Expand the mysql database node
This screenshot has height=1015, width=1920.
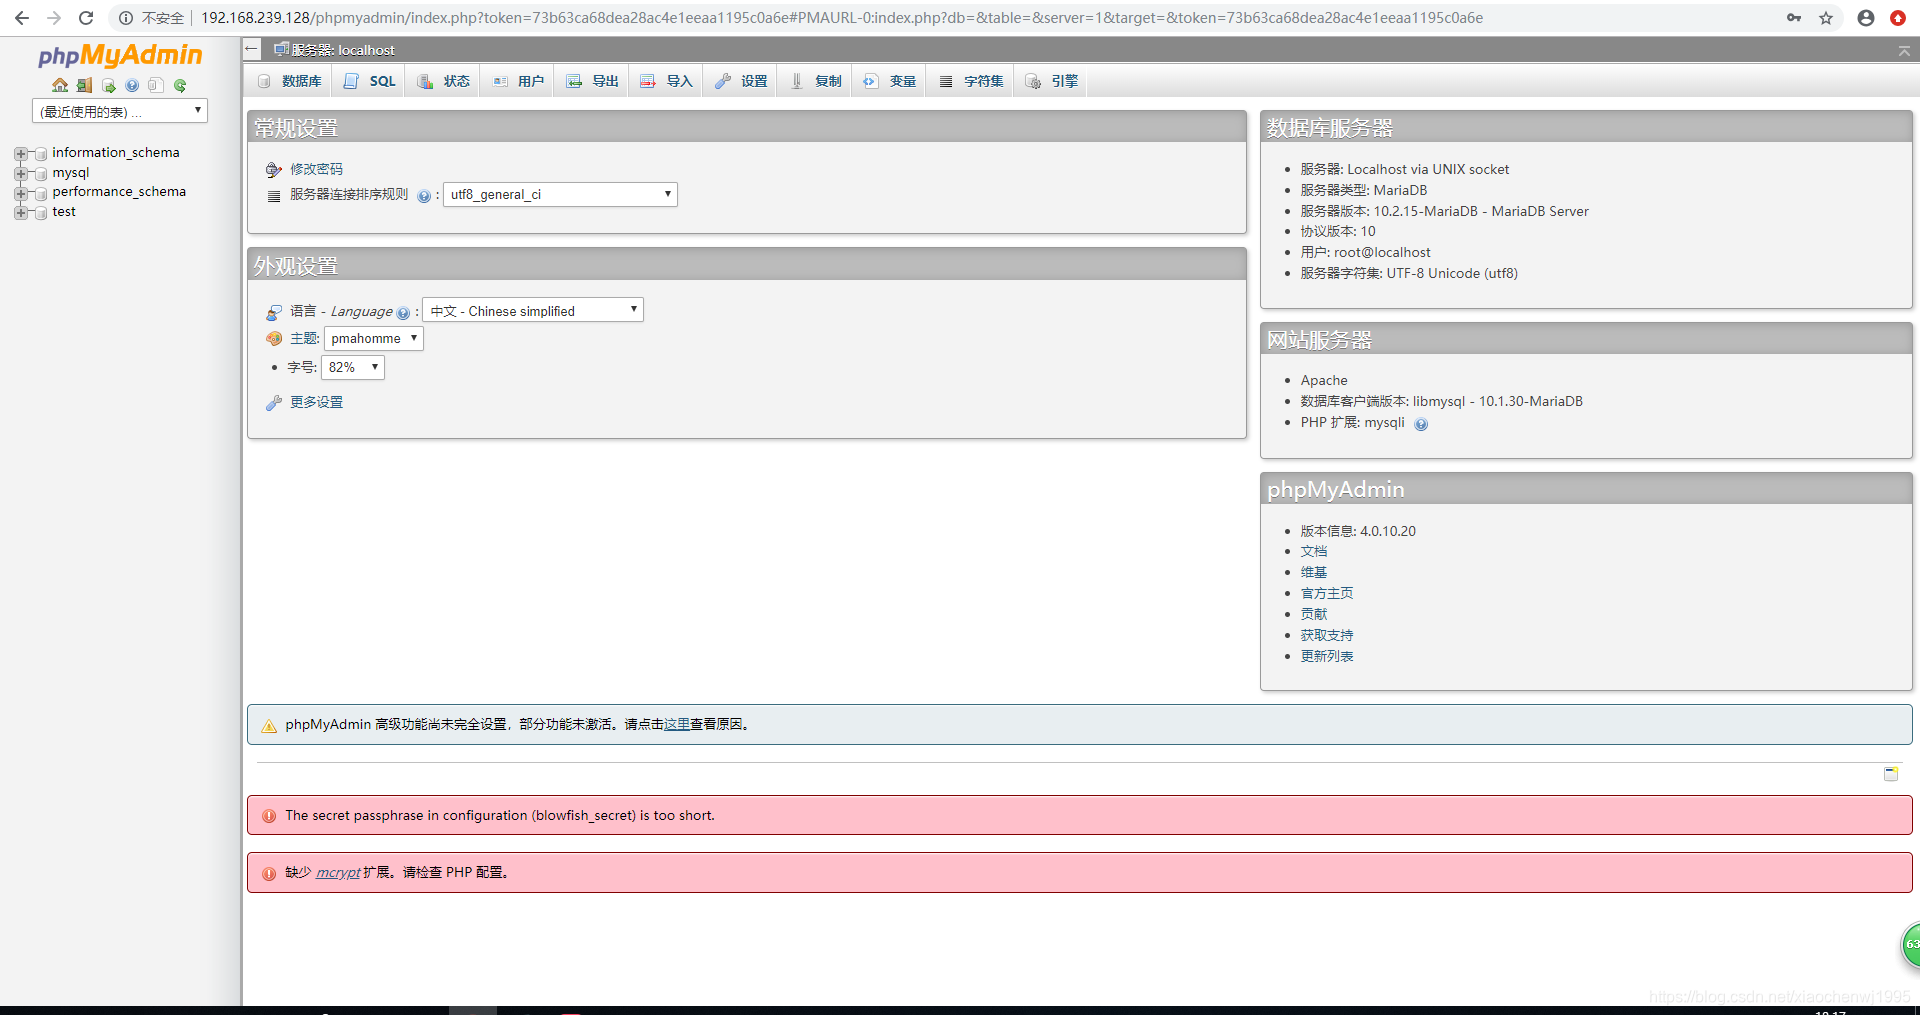pos(21,174)
